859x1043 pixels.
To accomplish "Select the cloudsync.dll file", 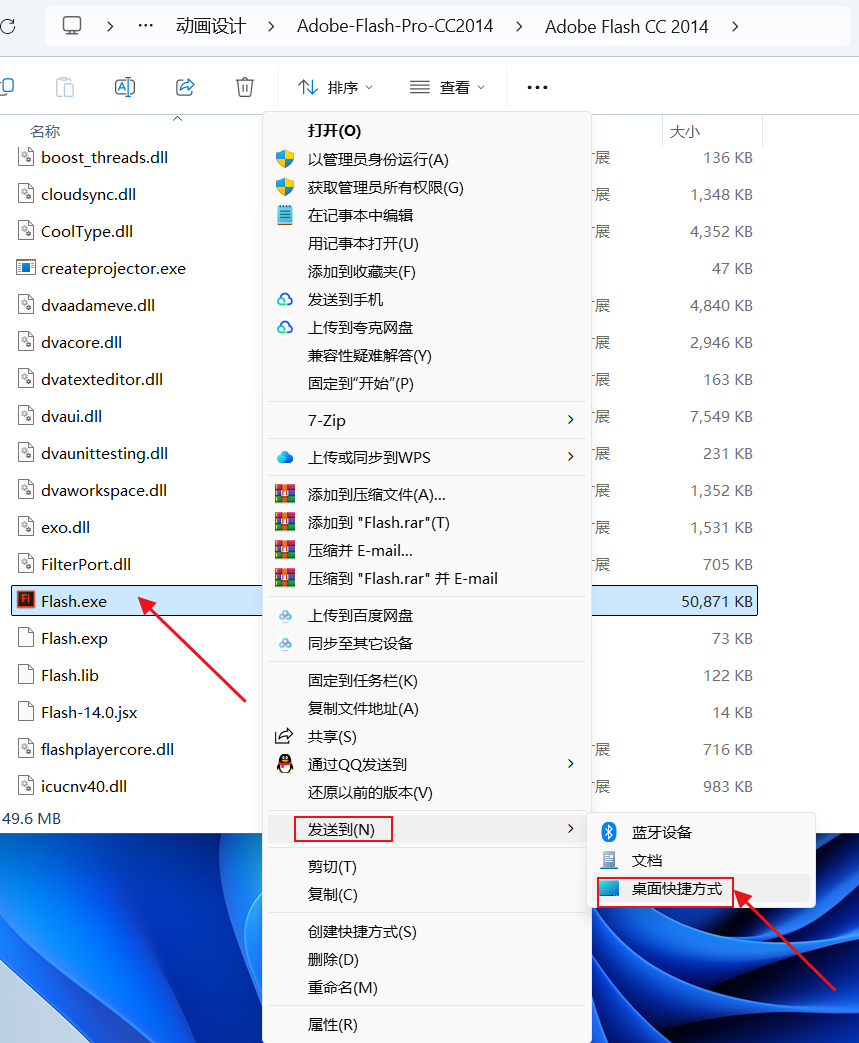I will tap(88, 195).
